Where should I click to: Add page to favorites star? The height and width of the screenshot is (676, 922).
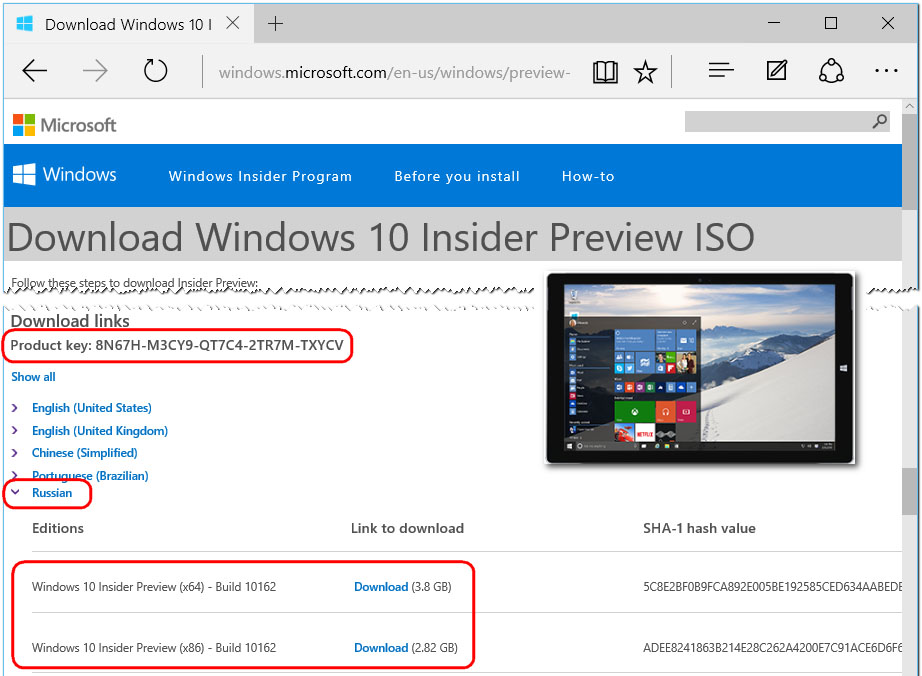[645, 72]
